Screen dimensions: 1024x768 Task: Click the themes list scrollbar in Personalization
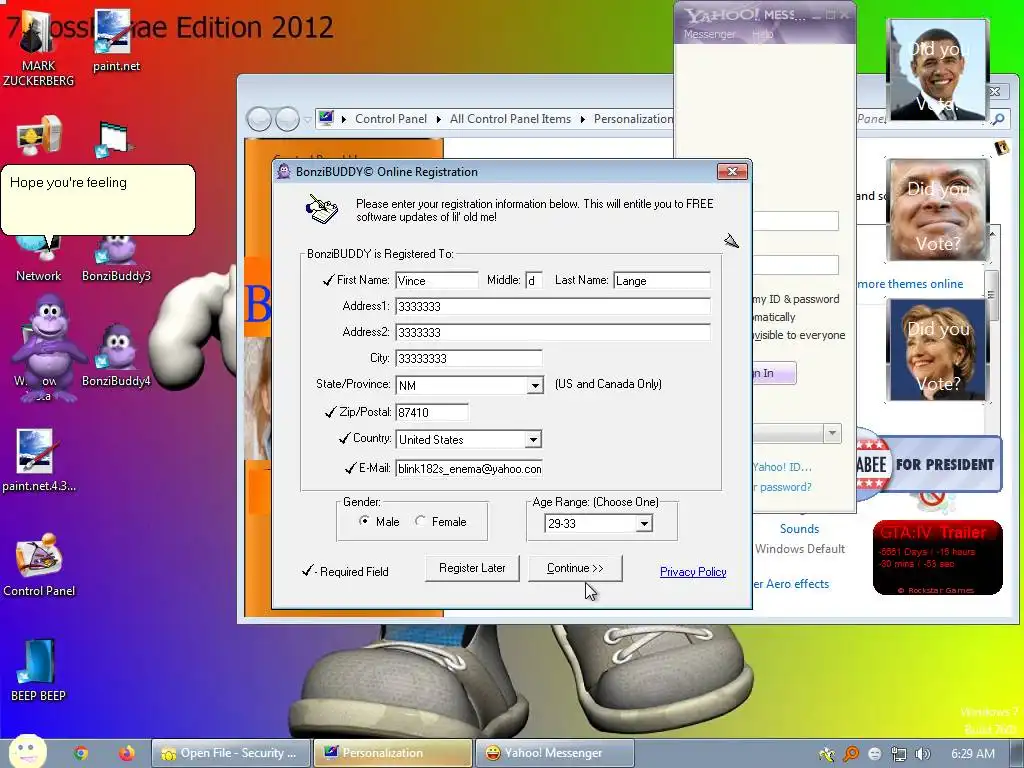coord(992,294)
